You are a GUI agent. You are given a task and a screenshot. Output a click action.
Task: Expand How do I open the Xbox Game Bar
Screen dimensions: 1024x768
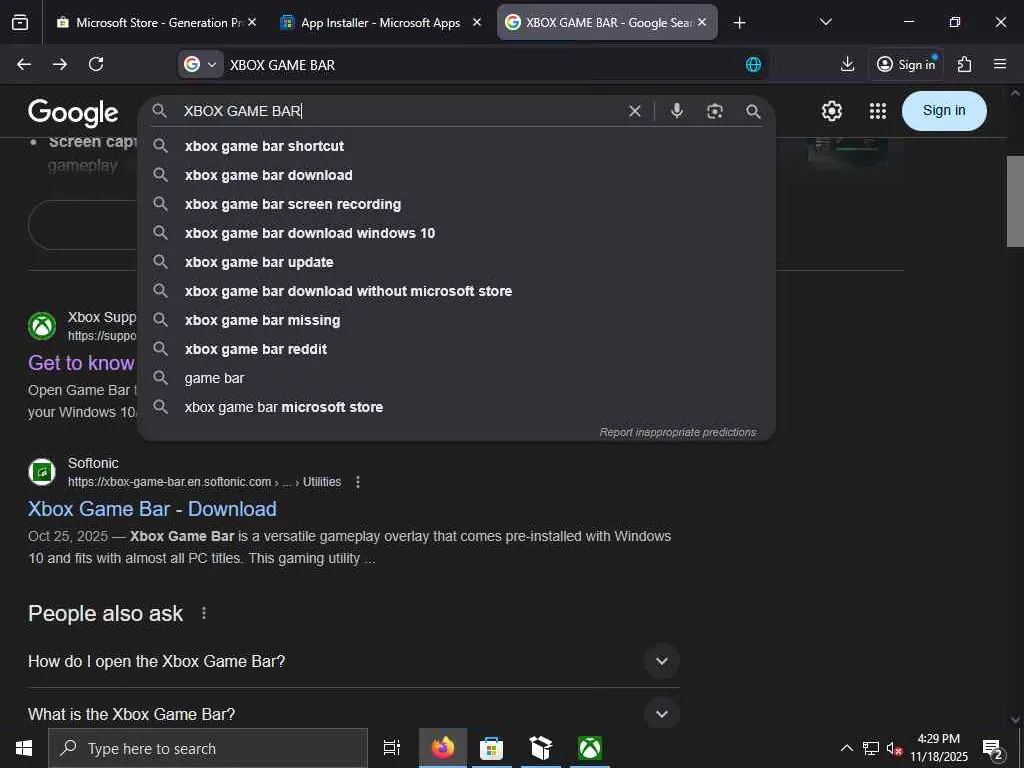point(662,661)
